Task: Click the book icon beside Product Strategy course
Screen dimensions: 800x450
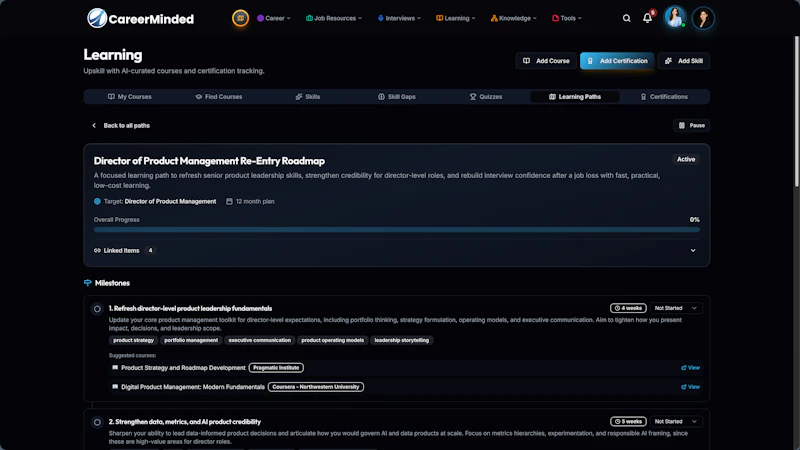Action: click(115, 367)
